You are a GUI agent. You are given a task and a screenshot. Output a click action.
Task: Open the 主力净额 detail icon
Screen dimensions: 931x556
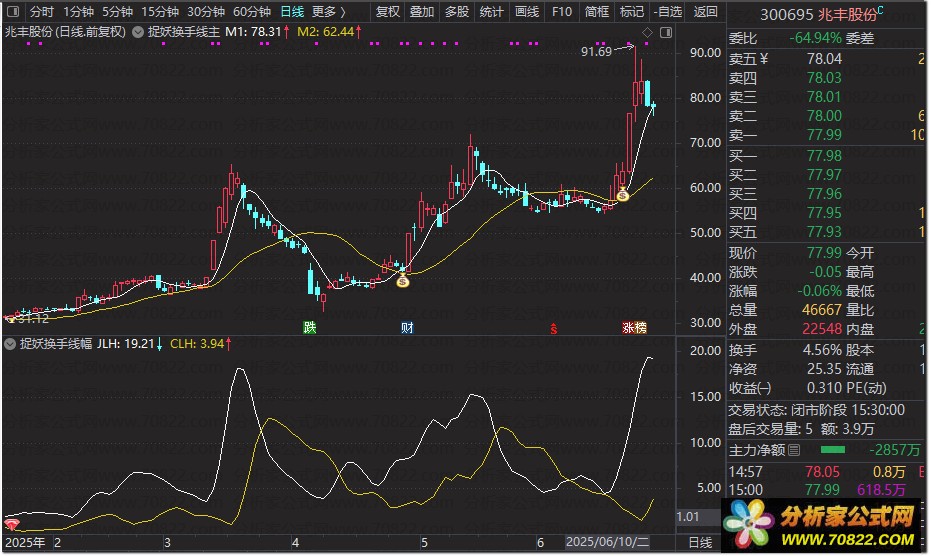[794, 450]
